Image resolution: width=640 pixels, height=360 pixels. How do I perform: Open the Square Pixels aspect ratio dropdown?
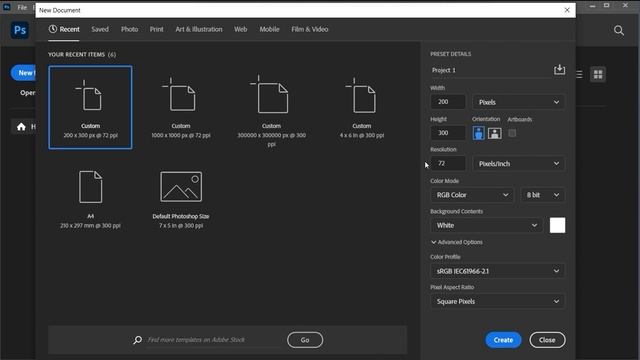pyautogui.click(x=498, y=302)
